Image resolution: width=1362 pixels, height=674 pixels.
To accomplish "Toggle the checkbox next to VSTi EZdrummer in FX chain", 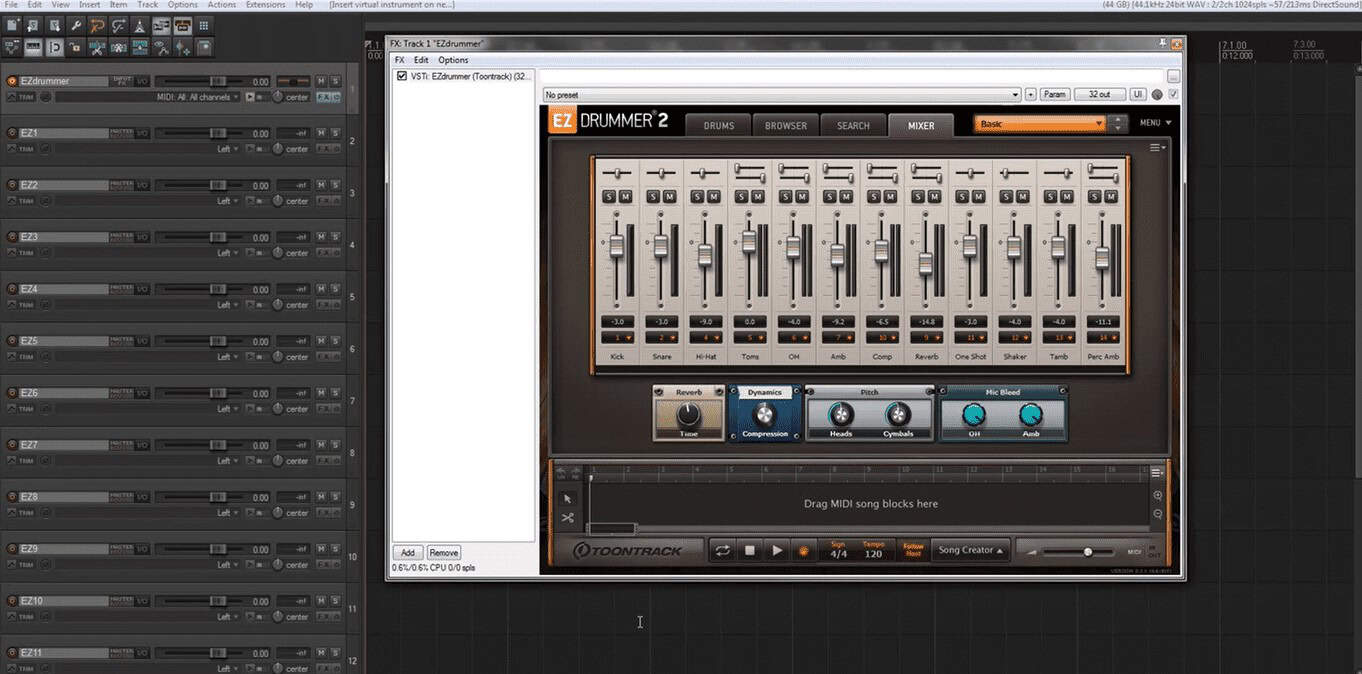I will (x=401, y=75).
